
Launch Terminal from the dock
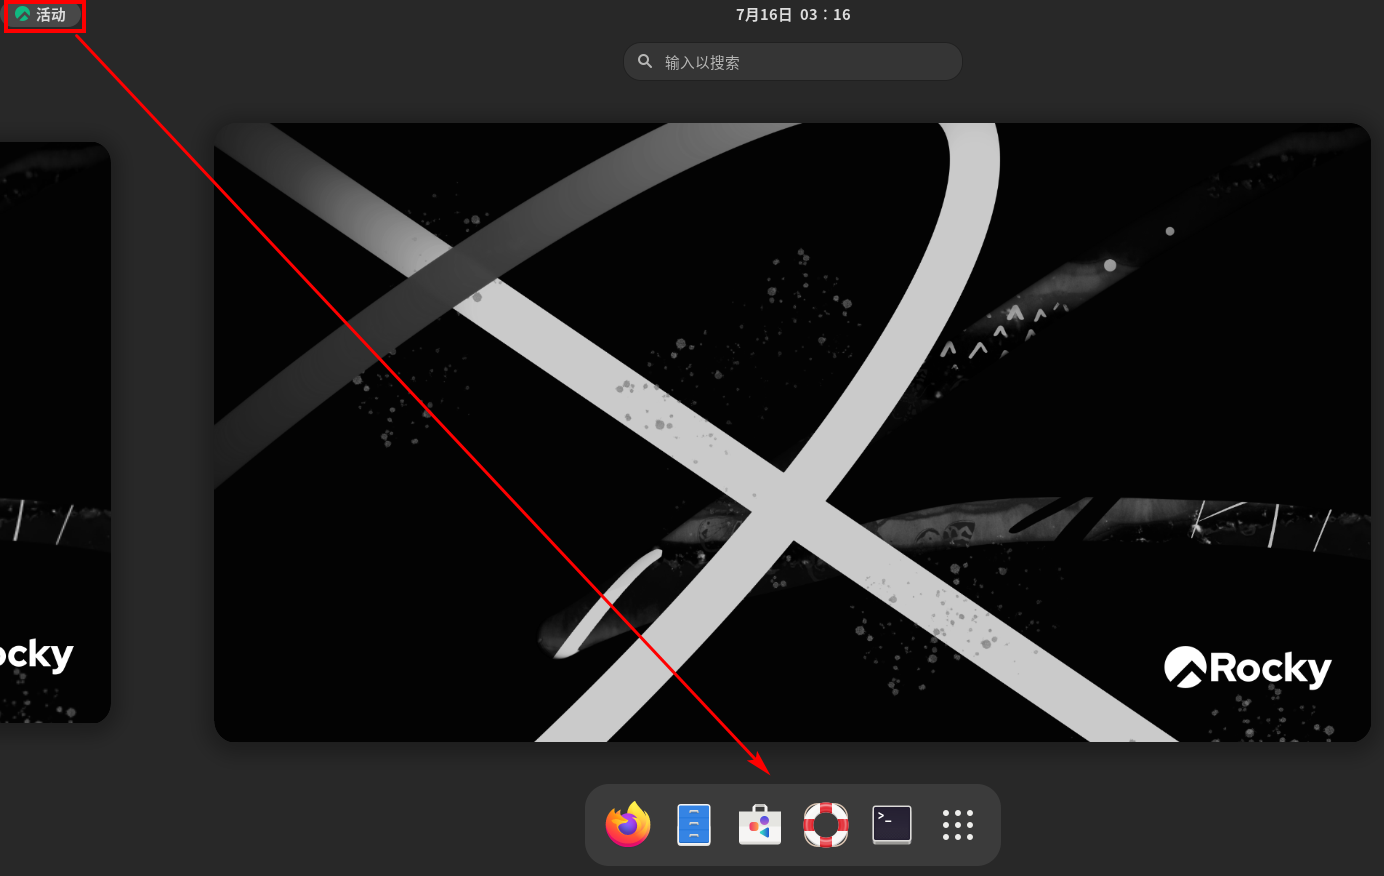(892, 825)
